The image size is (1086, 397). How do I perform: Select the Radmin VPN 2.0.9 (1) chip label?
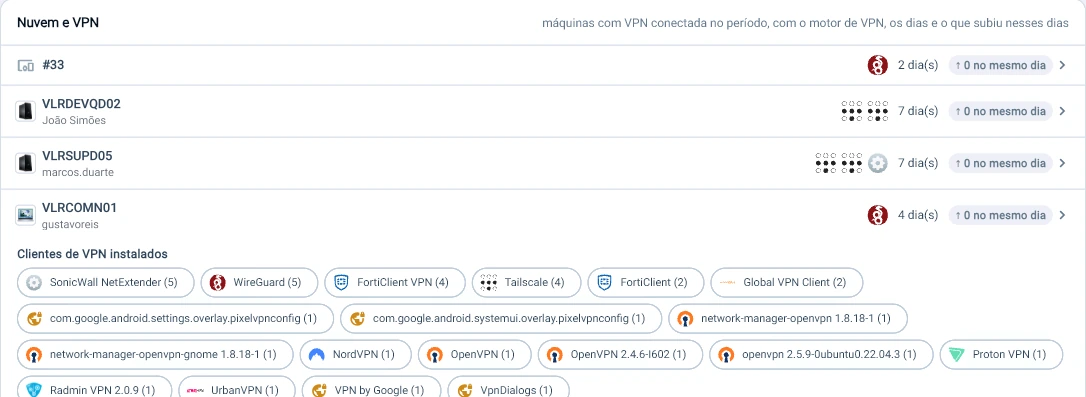103,391
